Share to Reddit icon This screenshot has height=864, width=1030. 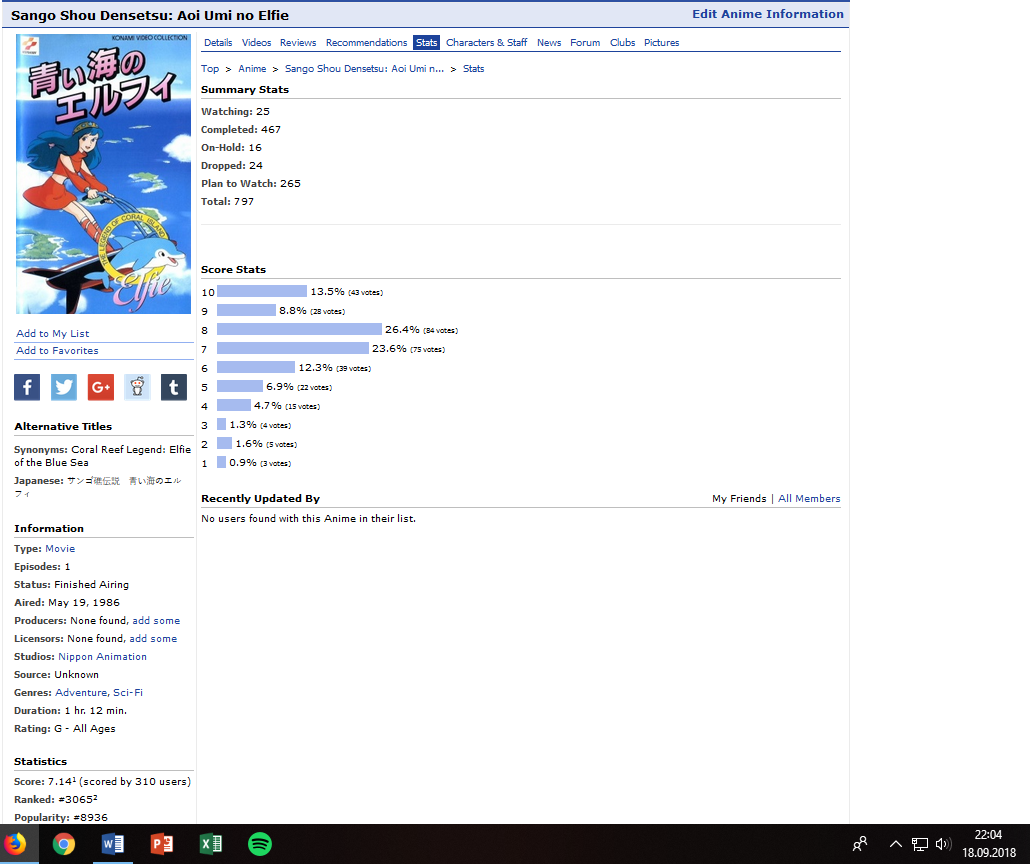pyautogui.click(x=137, y=387)
